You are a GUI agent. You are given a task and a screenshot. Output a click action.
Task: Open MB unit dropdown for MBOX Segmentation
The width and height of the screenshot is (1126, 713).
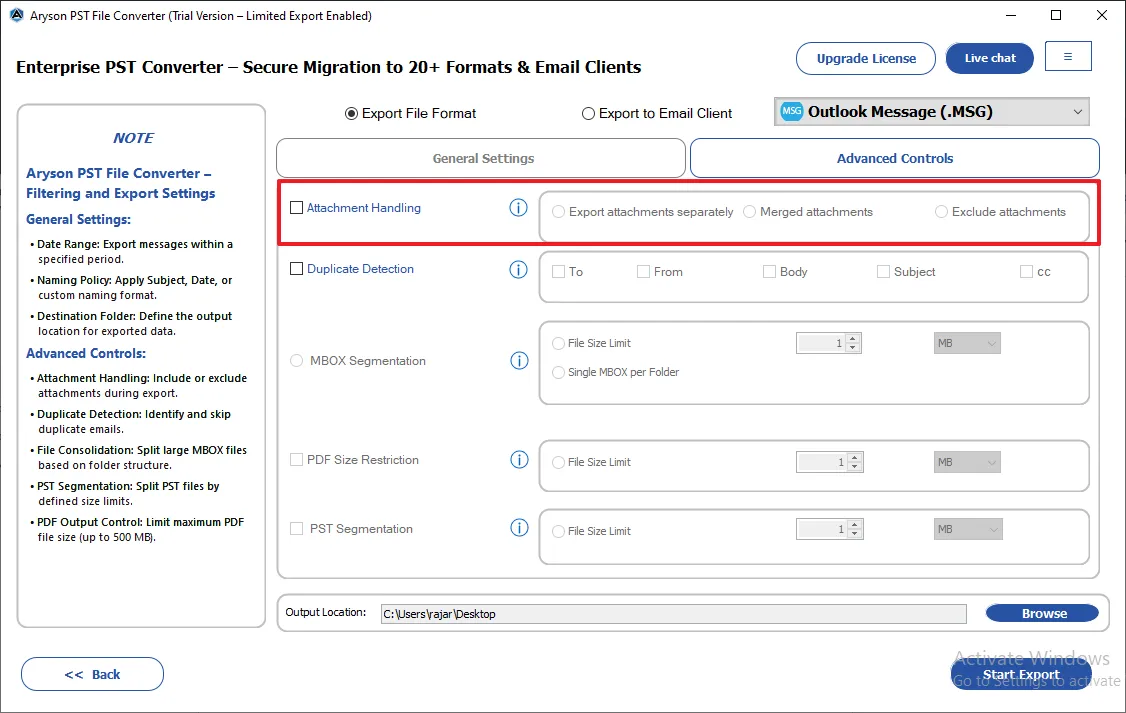(967, 343)
